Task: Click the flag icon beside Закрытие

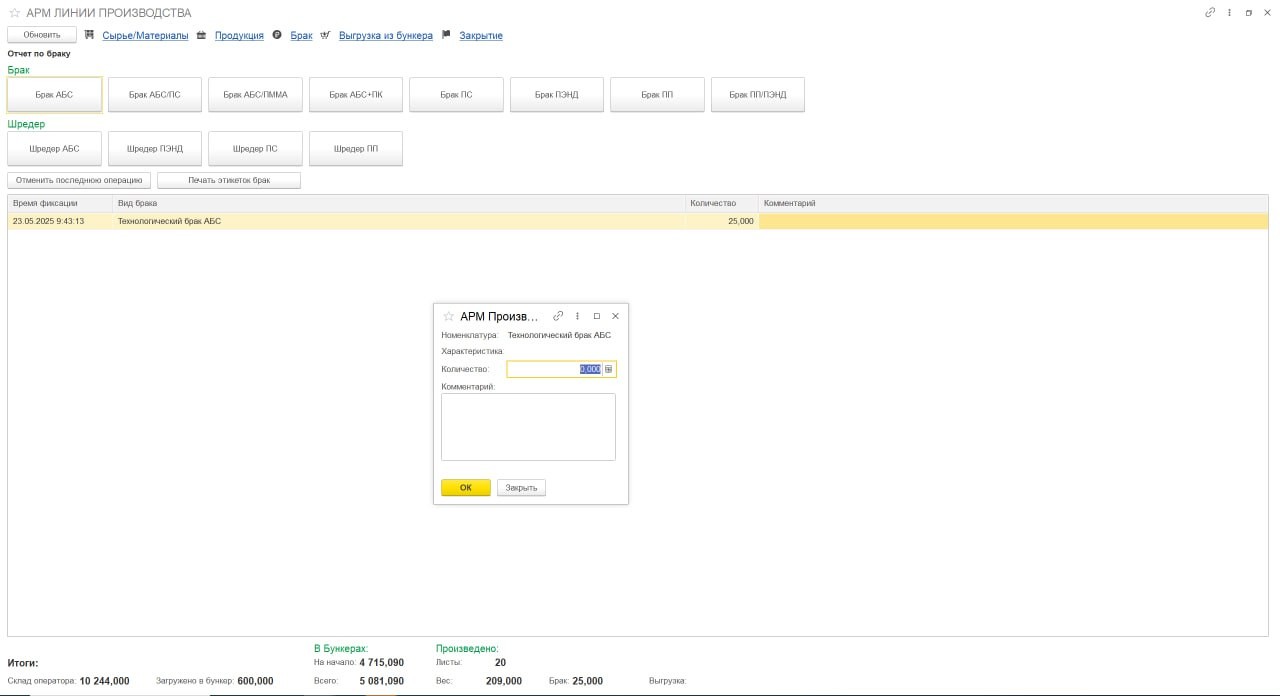Action: [x=446, y=35]
